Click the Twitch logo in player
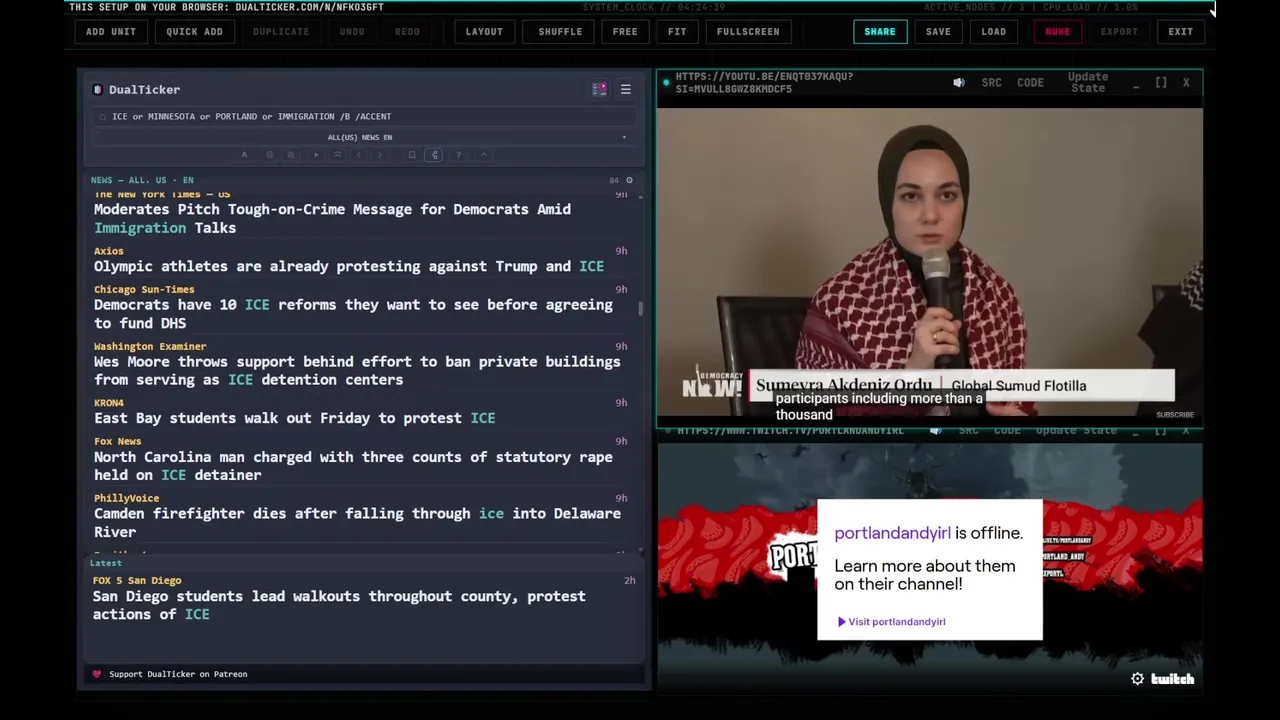1280x720 pixels. tap(1172, 679)
